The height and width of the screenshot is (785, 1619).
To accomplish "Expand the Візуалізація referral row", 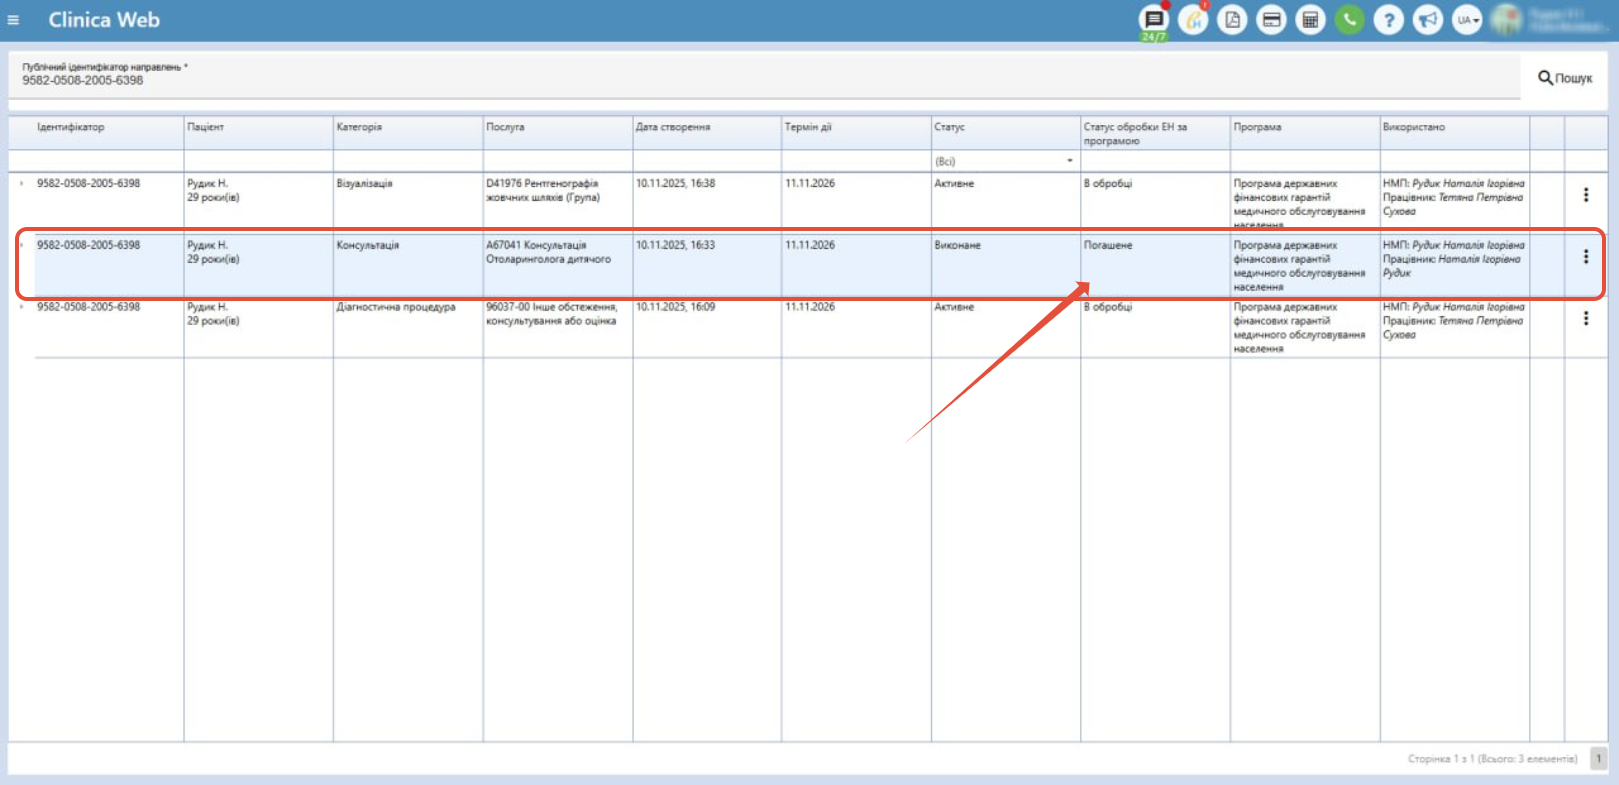I will (x=22, y=184).
